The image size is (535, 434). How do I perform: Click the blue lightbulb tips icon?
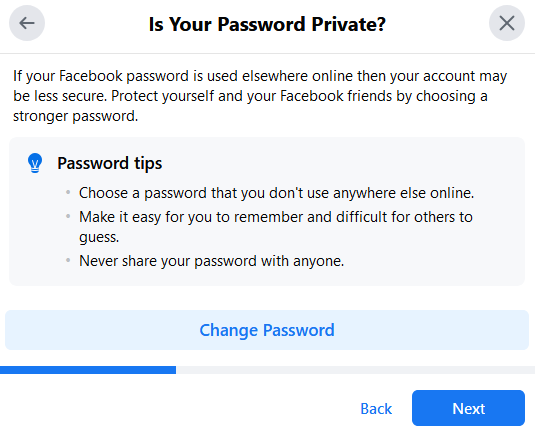(x=35, y=163)
